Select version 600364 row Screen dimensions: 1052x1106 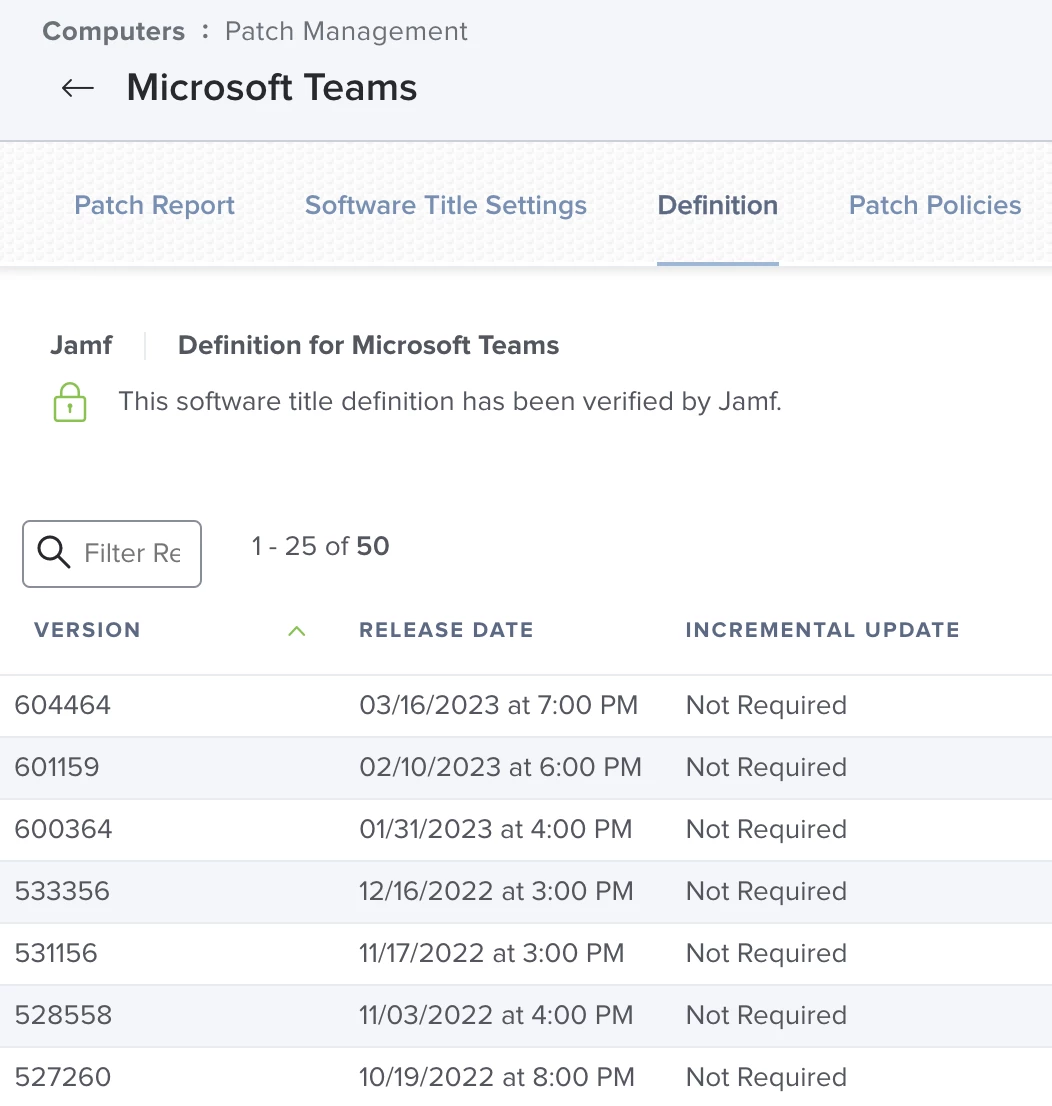point(526,830)
